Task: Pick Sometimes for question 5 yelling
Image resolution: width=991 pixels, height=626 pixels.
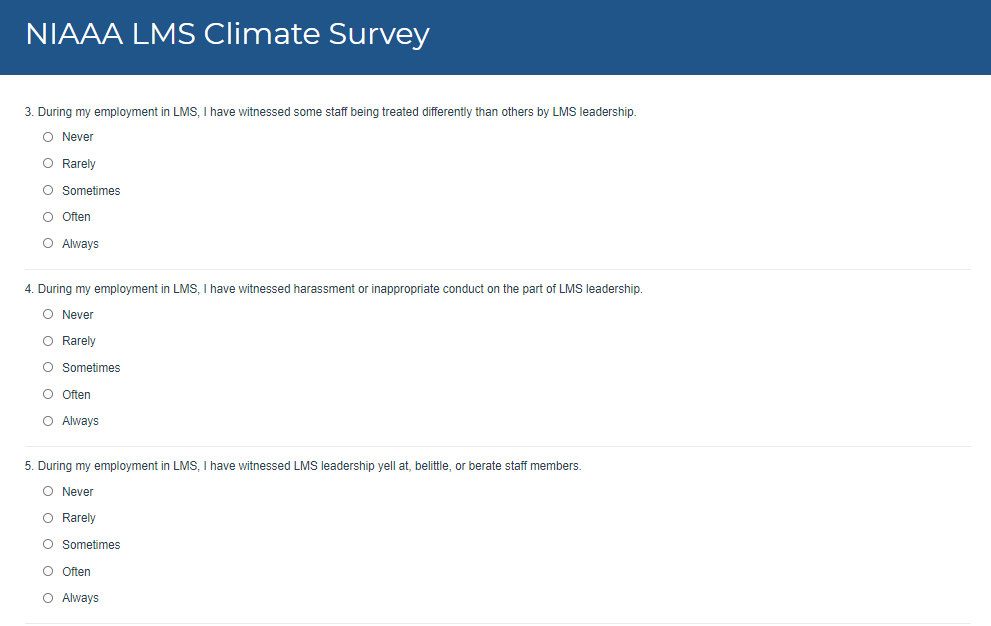Action: [x=48, y=544]
